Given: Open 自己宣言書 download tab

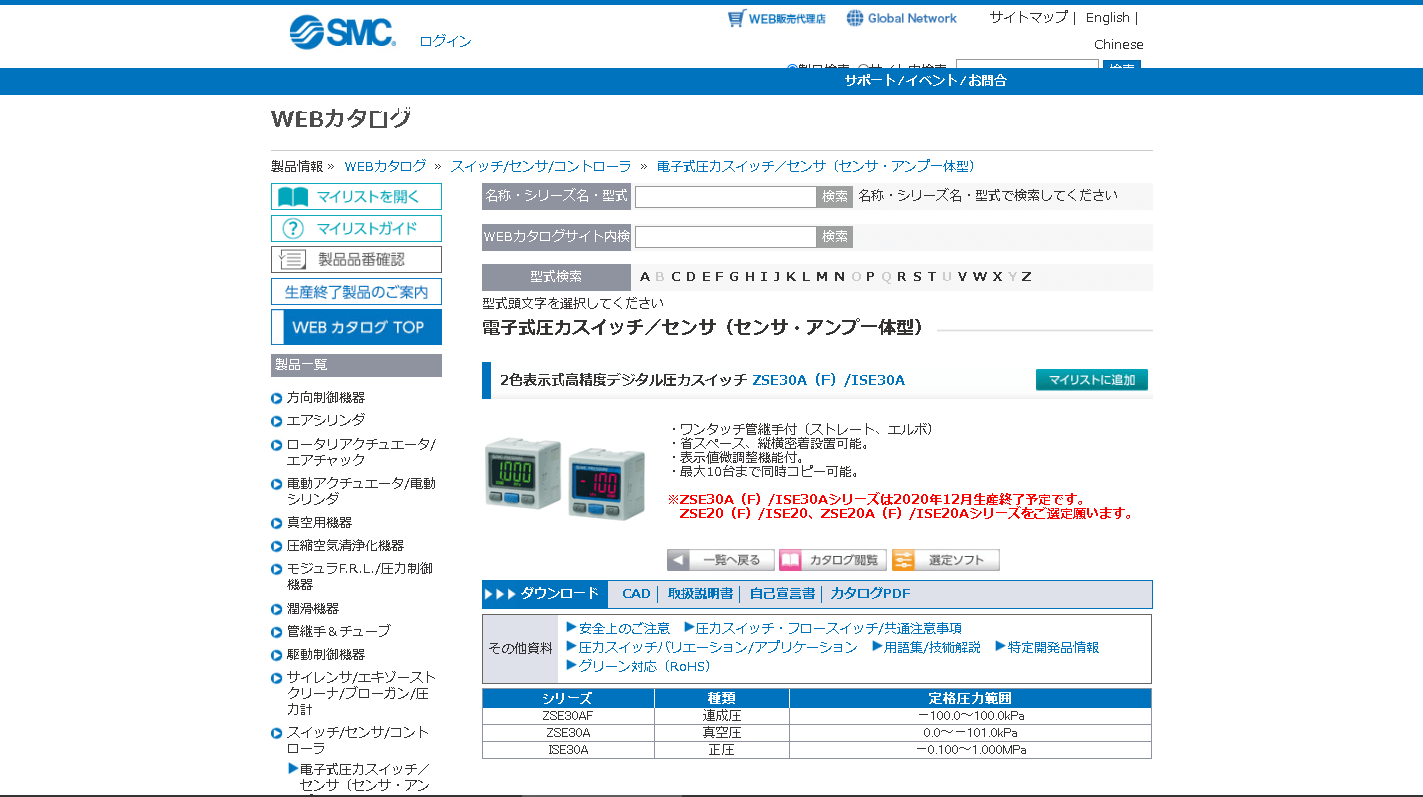Looking at the screenshot, I should (782, 594).
